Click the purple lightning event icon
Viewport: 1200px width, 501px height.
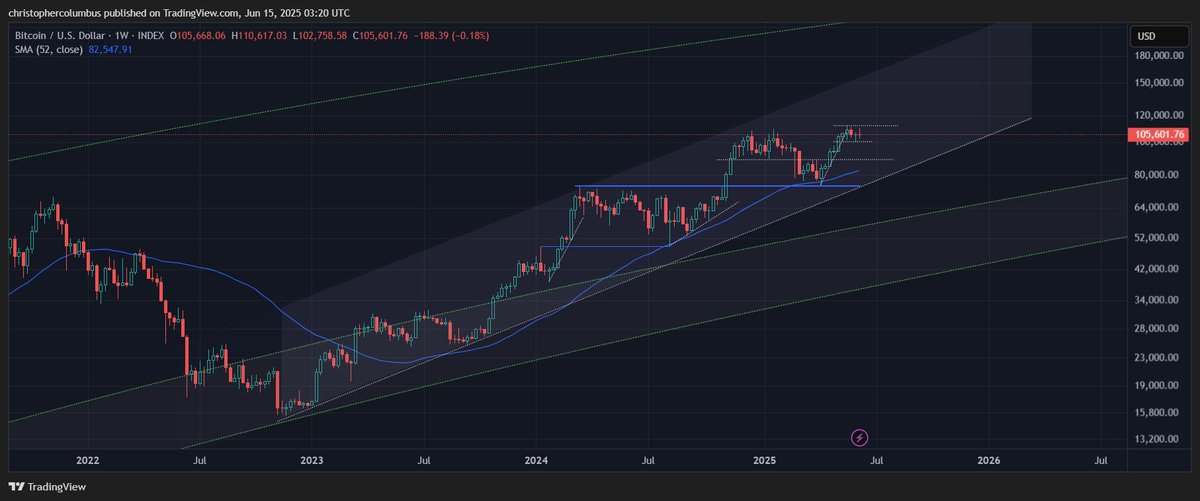coord(859,437)
